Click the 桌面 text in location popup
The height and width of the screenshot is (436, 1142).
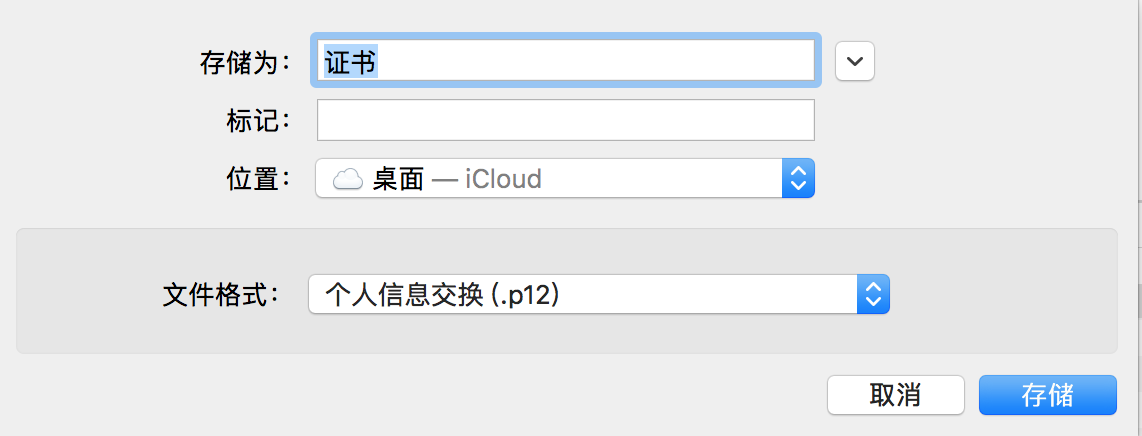398,178
